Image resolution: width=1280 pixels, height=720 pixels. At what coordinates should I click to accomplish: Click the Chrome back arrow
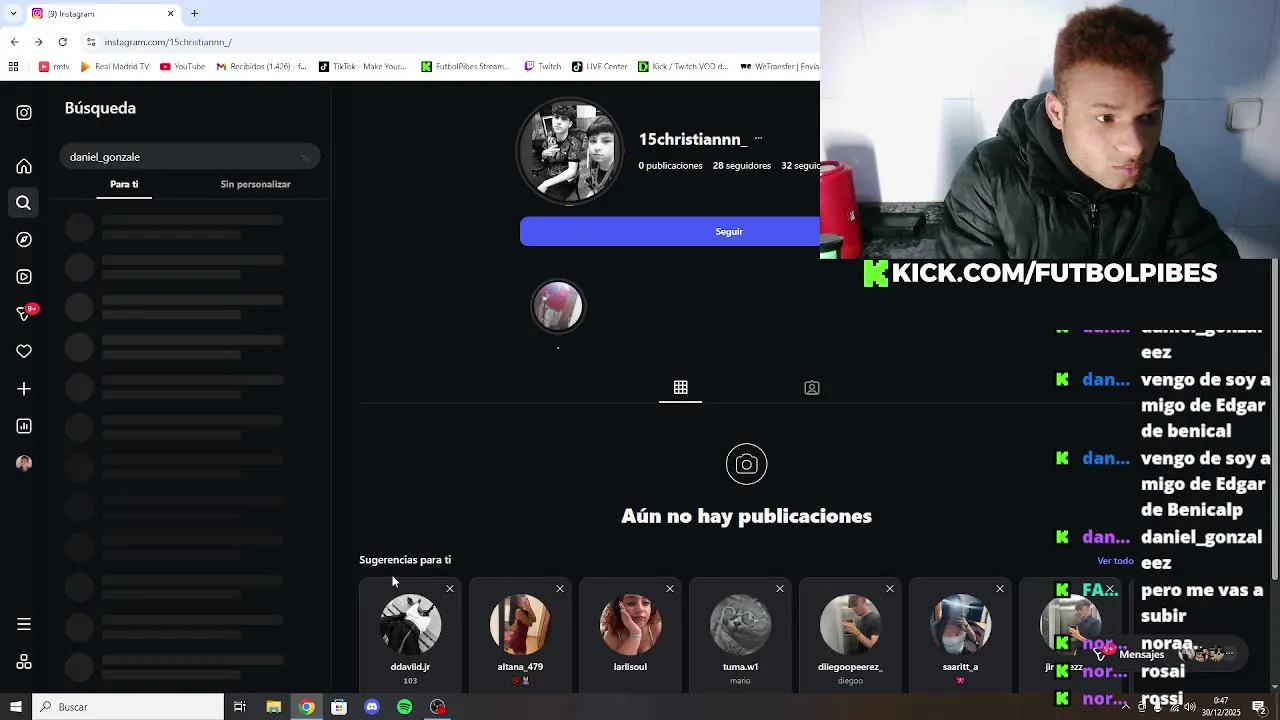(14, 42)
